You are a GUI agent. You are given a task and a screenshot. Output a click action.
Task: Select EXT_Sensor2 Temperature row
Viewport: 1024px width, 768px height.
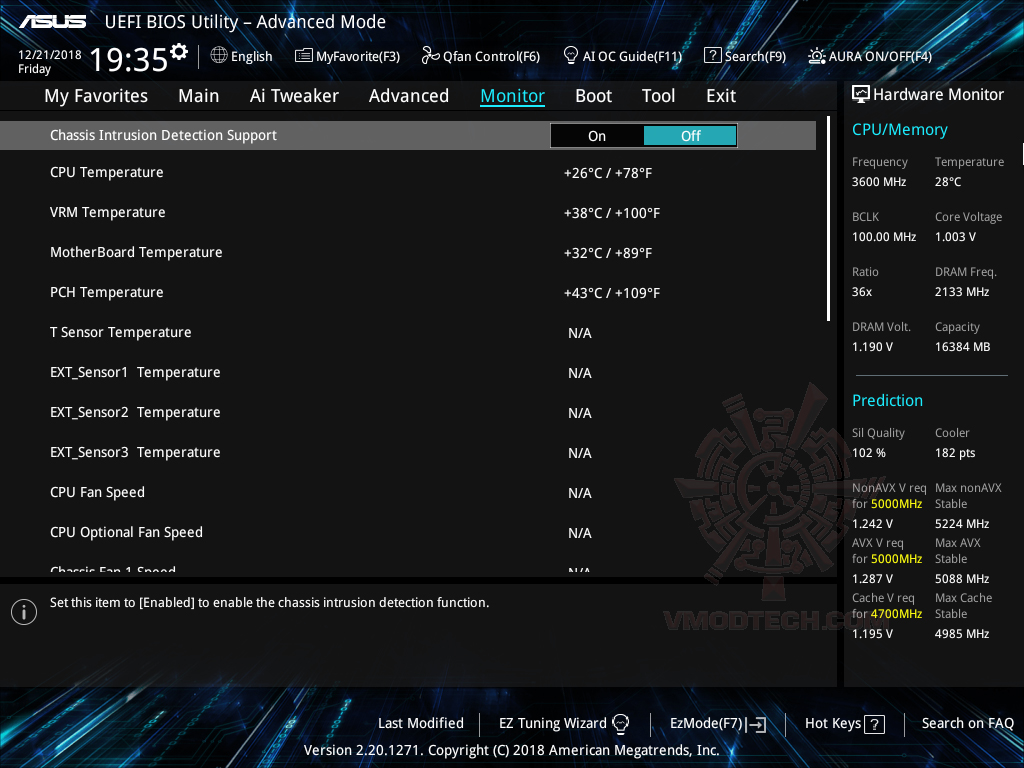click(x=408, y=413)
